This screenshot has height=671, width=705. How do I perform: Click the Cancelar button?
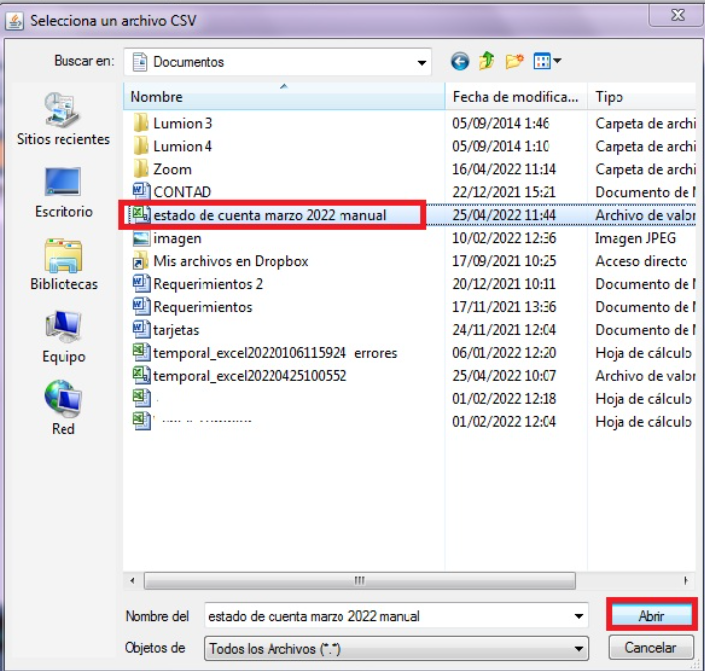pos(651,648)
